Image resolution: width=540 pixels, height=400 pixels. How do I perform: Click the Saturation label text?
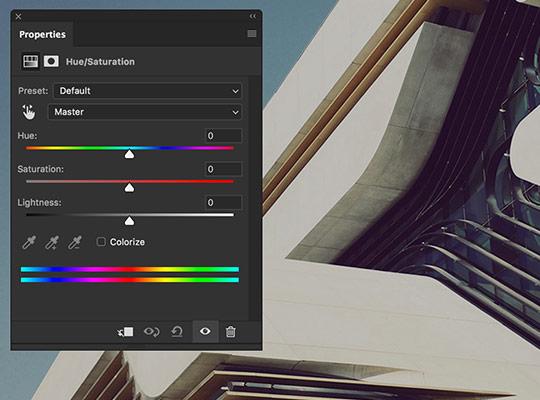[x=41, y=169]
